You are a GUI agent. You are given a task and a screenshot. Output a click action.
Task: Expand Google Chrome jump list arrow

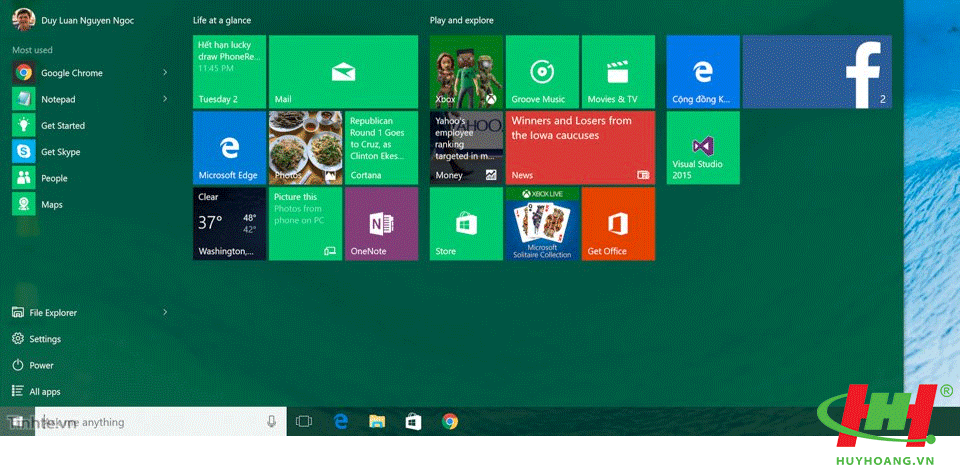click(x=165, y=73)
